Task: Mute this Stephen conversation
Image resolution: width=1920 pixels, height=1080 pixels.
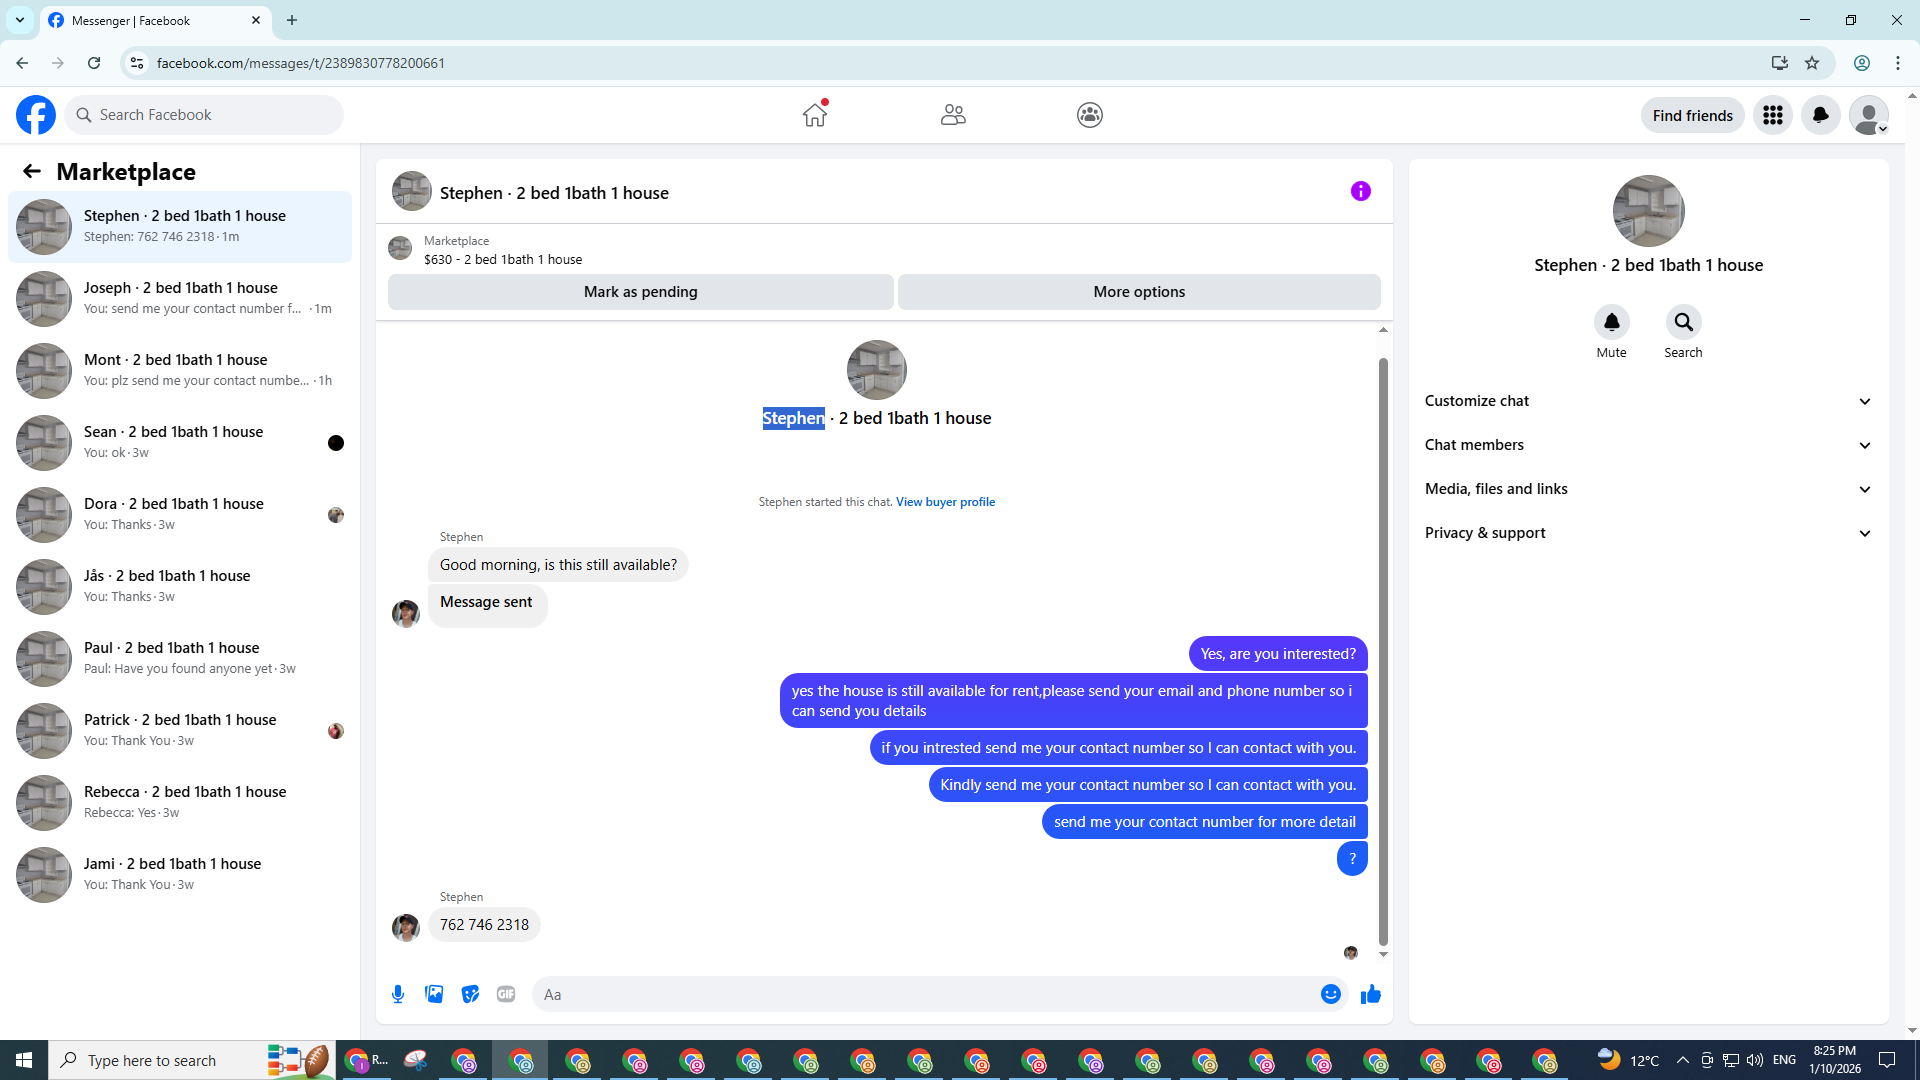Action: click(x=1611, y=322)
